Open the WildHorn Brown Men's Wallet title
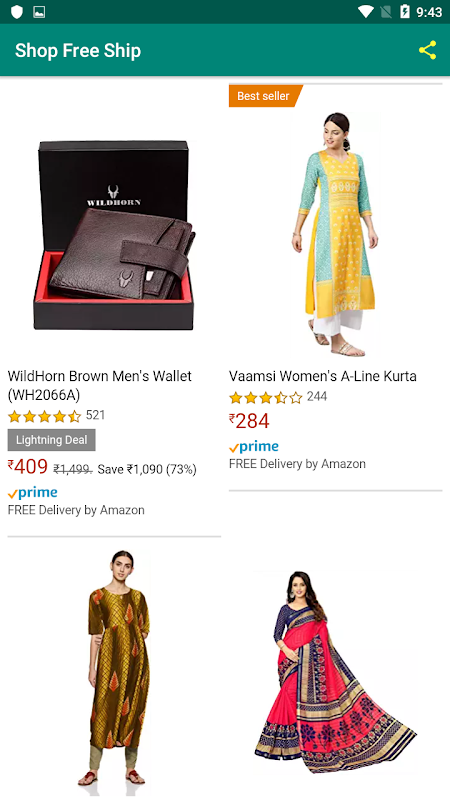450x800 pixels. coord(99,385)
